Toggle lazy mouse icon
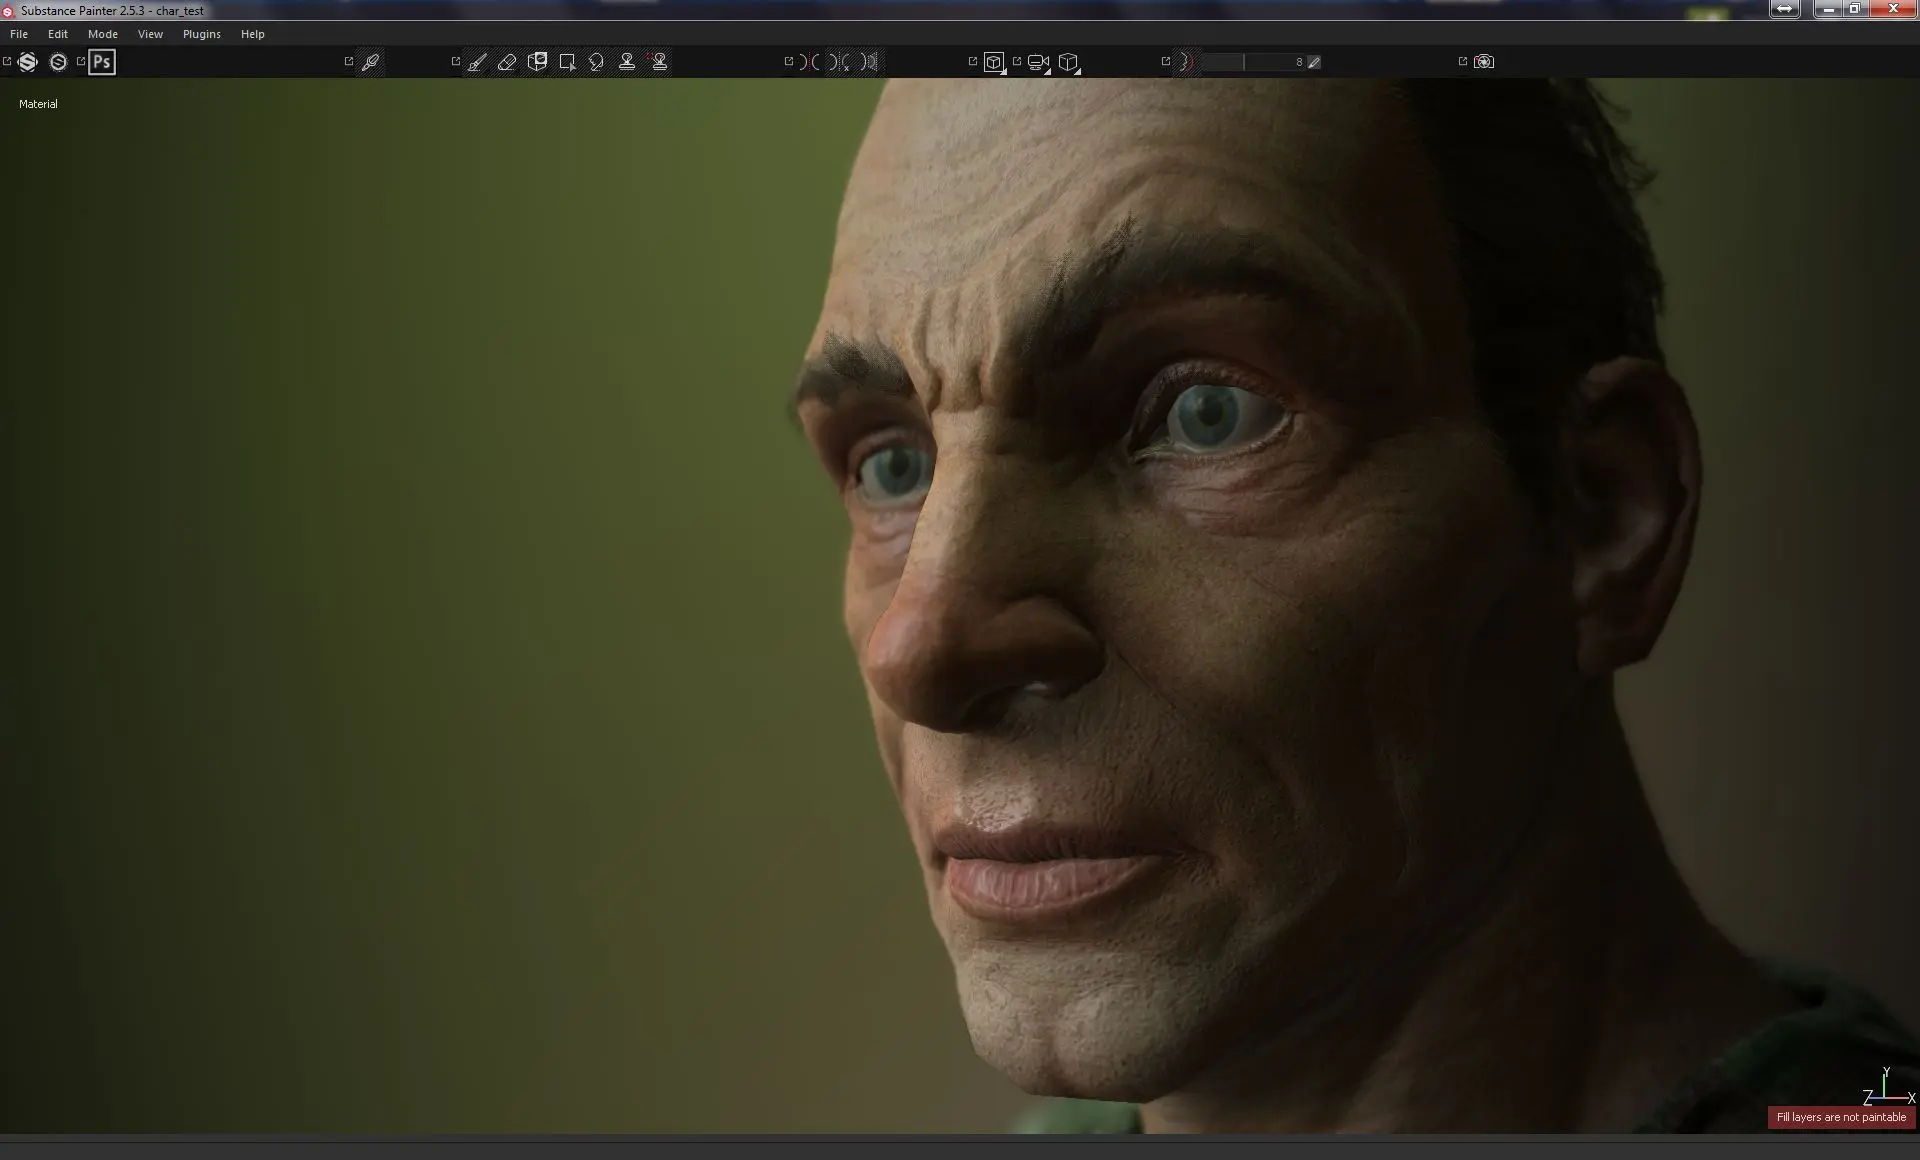This screenshot has width=1920, height=1160. (1185, 62)
